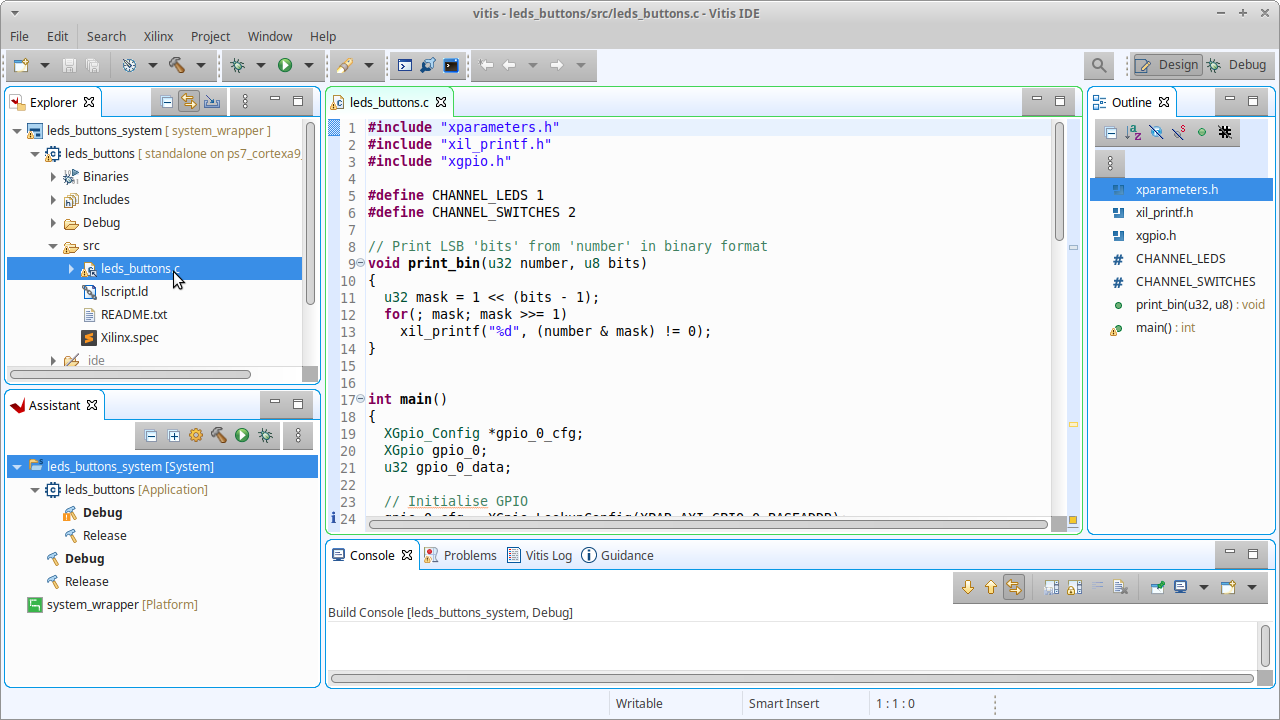
Task: Click the Pin Console icon
Action: (1157, 588)
